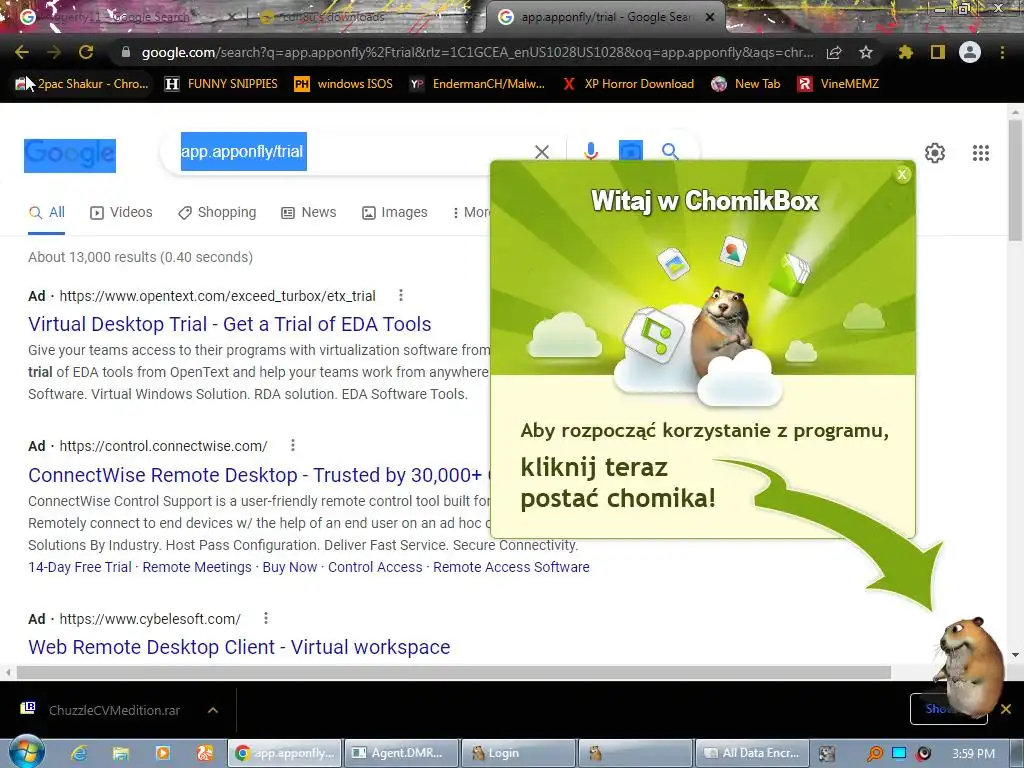
Task: Launch Internet Explorer from the taskbar
Action: (x=79, y=754)
